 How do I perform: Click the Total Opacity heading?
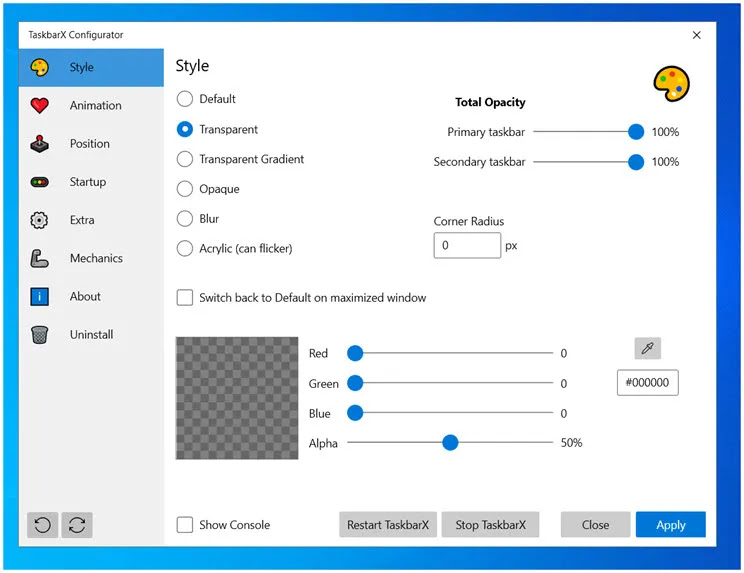click(x=490, y=102)
